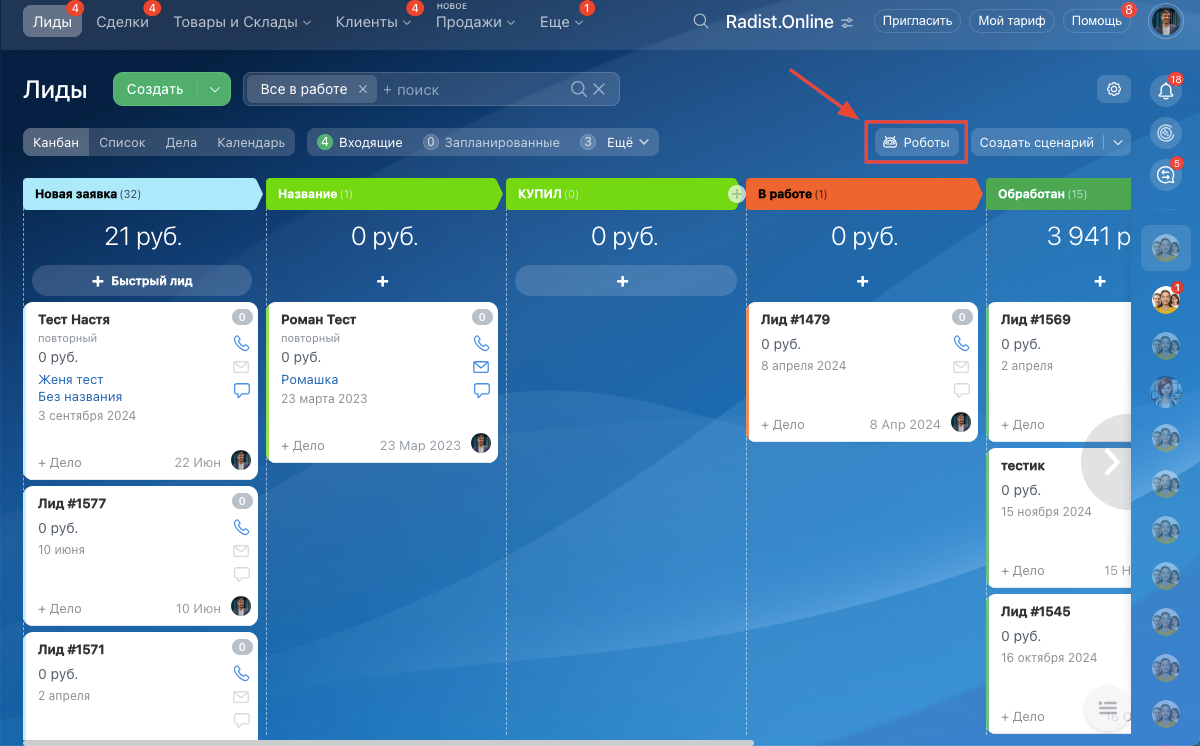
Task: Open the Сделки menu item
Action: coord(122,22)
